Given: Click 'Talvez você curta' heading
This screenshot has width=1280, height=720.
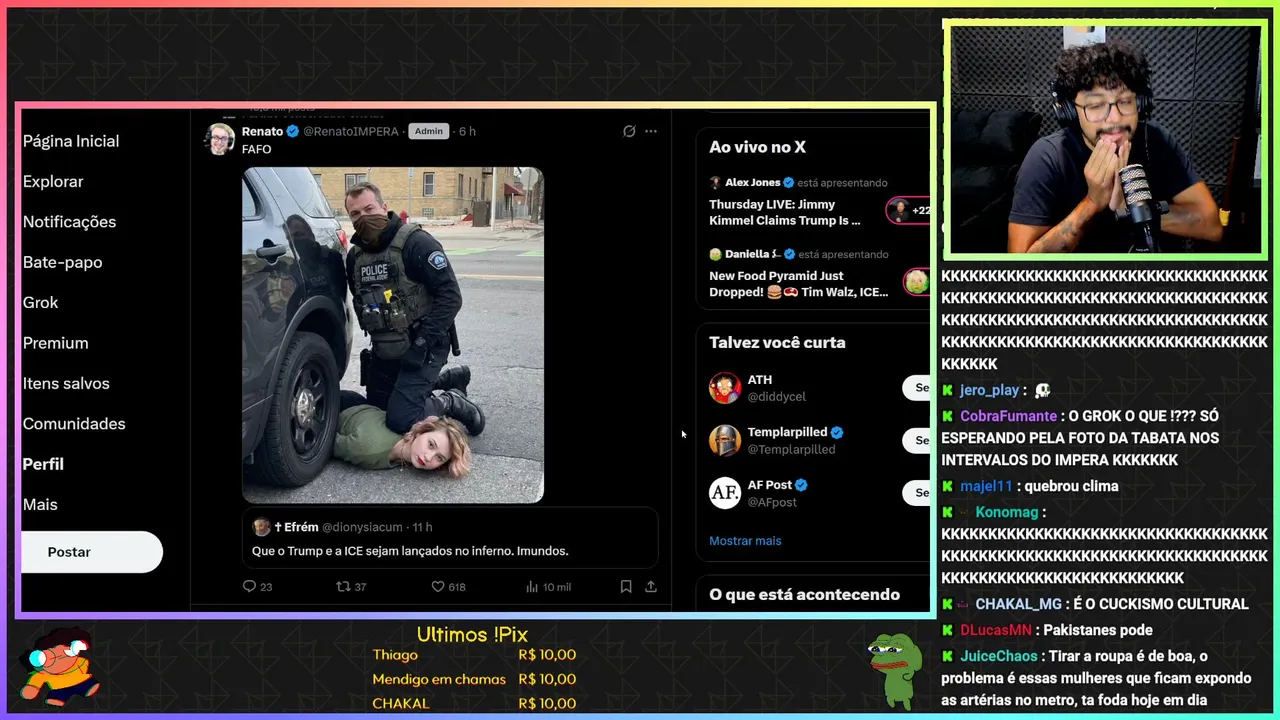Looking at the screenshot, I should [777, 342].
